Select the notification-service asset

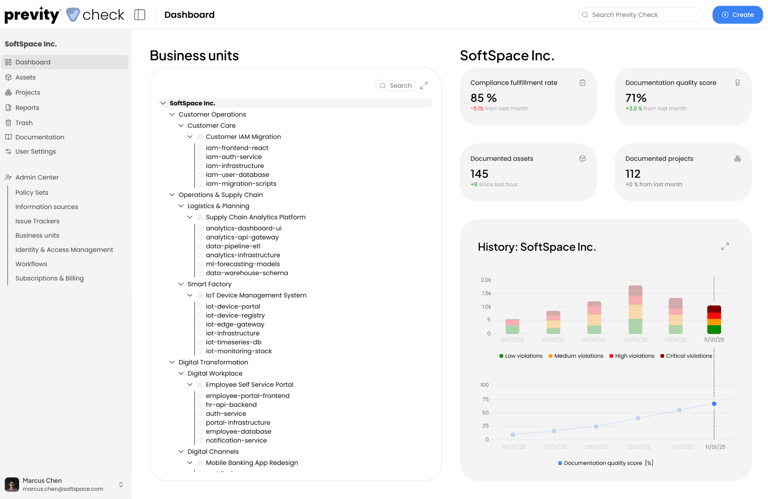pyautogui.click(x=237, y=440)
